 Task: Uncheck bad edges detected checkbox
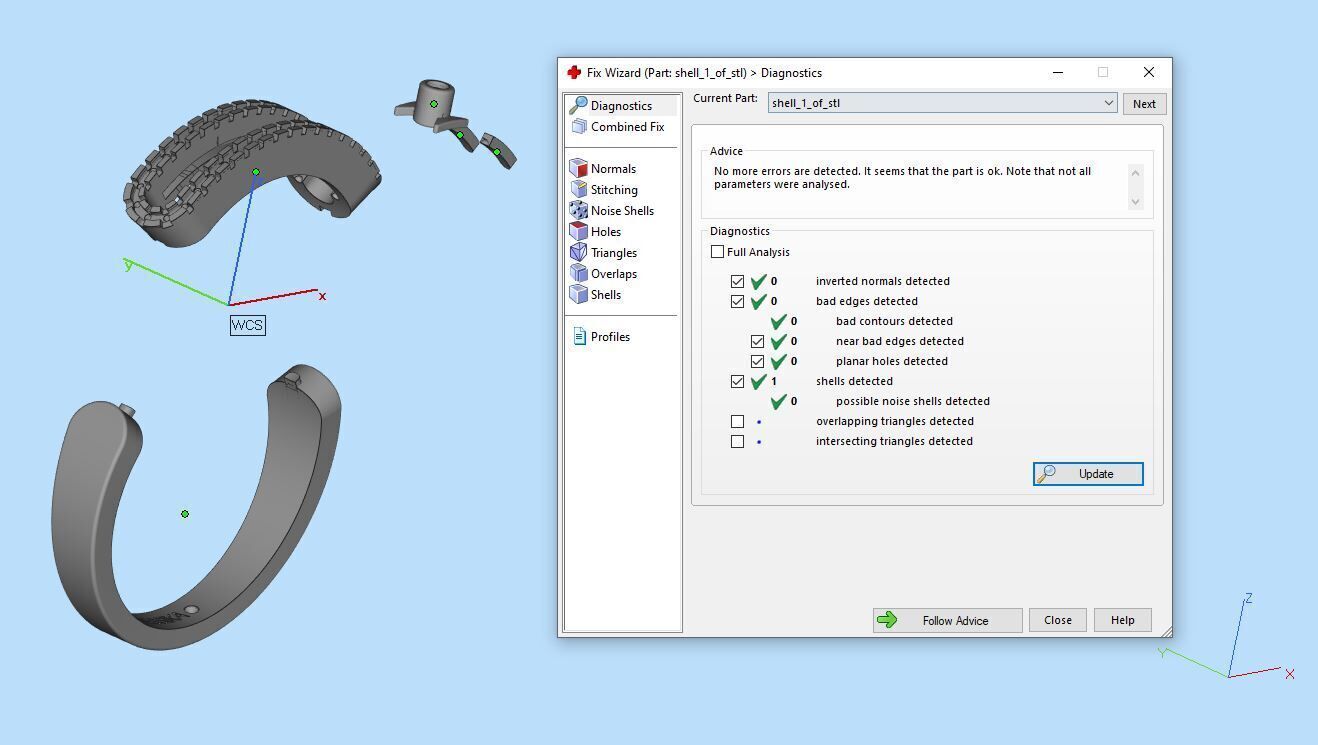738,301
